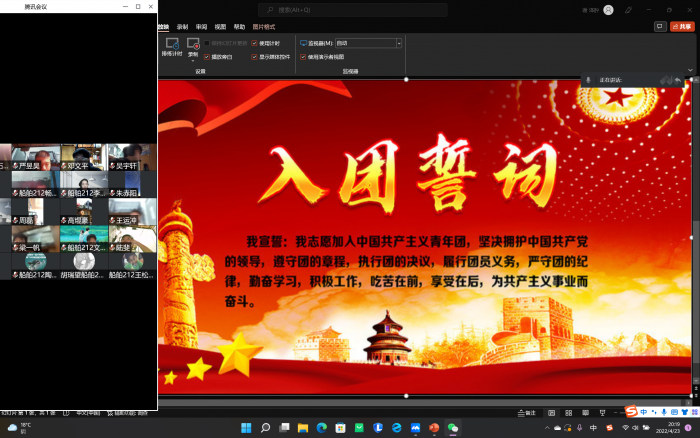The image size is (700, 438).
Task: Click the vertical scrollbar of the slide pane
Action: coord(696,232)
